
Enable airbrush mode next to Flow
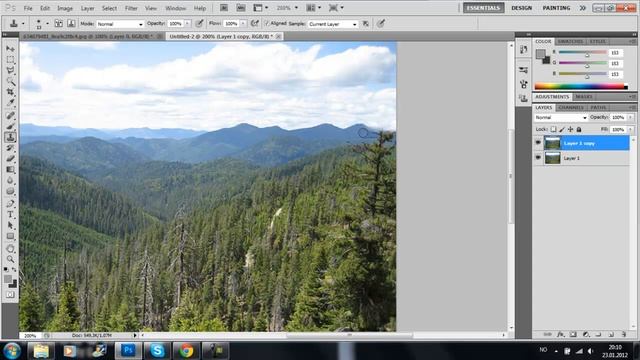tap(255, 24)
